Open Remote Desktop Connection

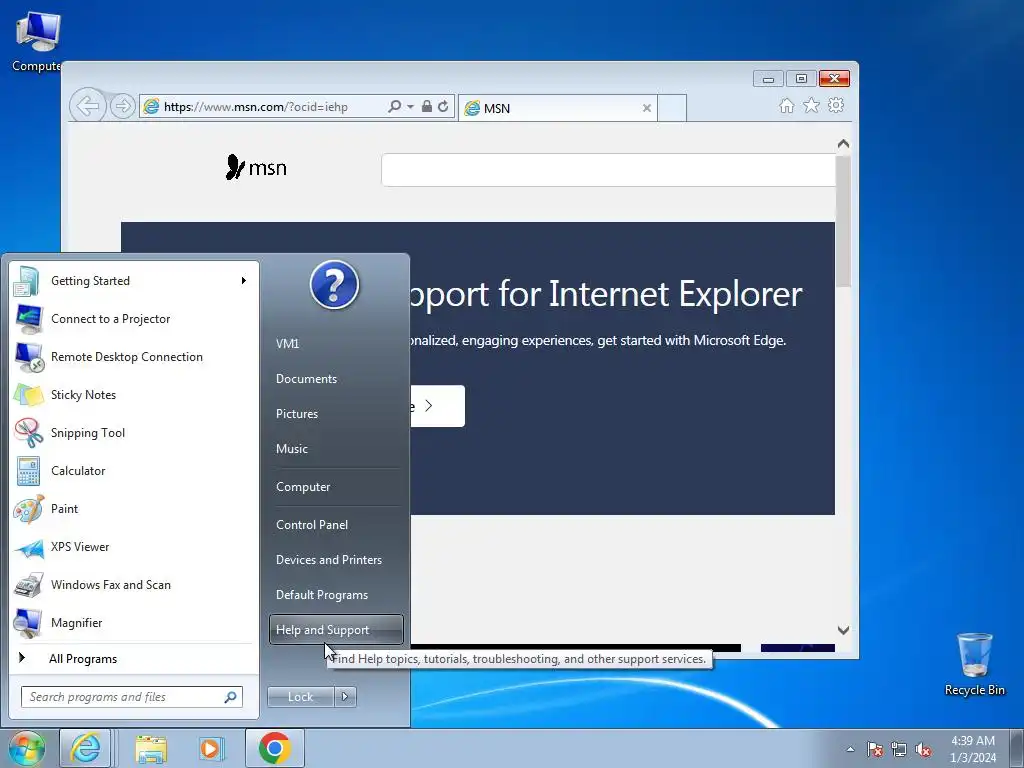(134, 357)
